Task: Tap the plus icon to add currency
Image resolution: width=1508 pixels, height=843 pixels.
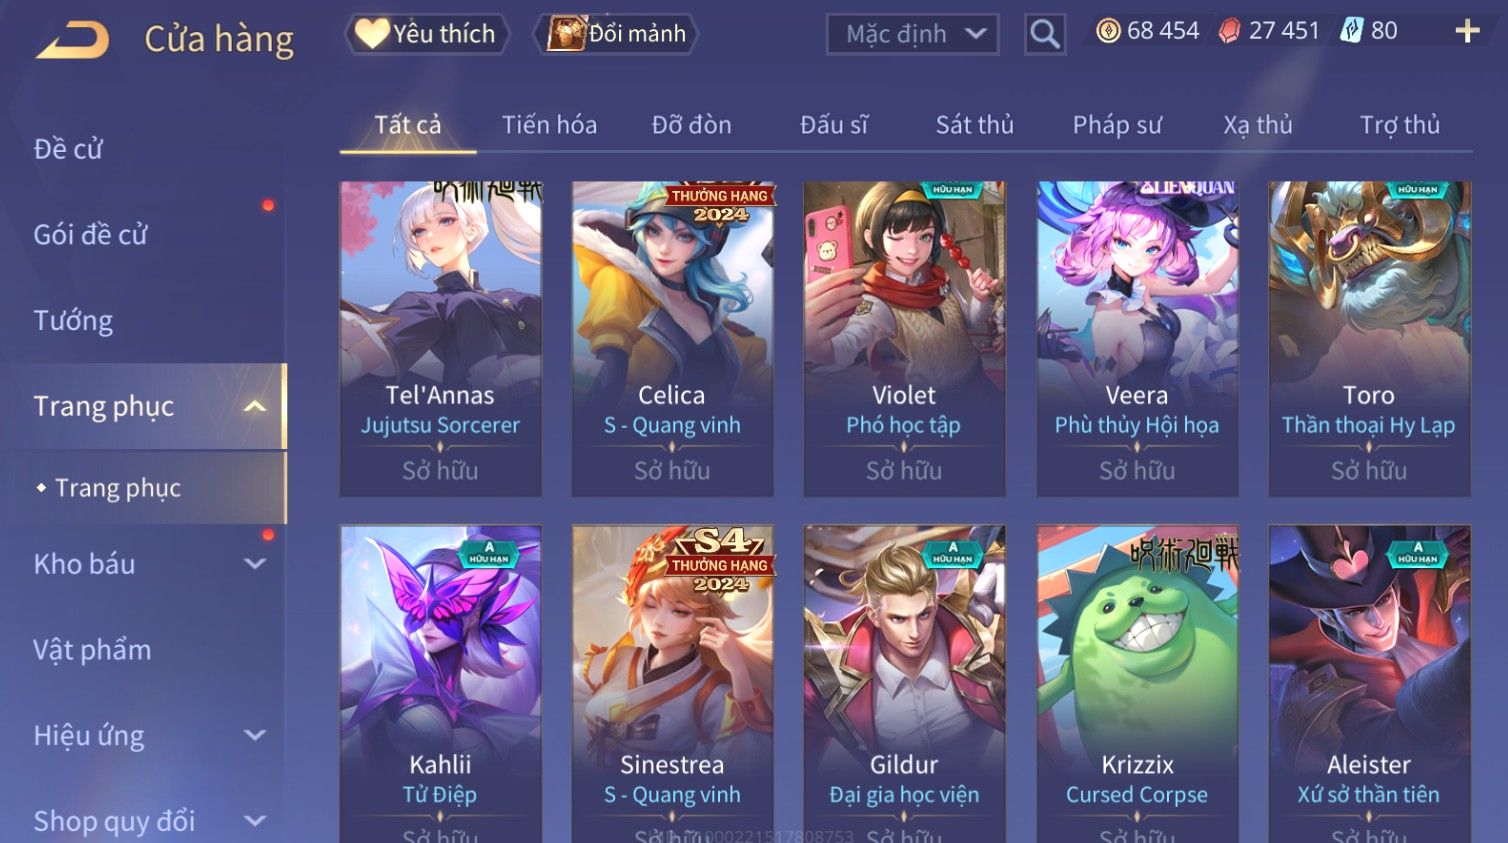Action: click(1467, 31)
